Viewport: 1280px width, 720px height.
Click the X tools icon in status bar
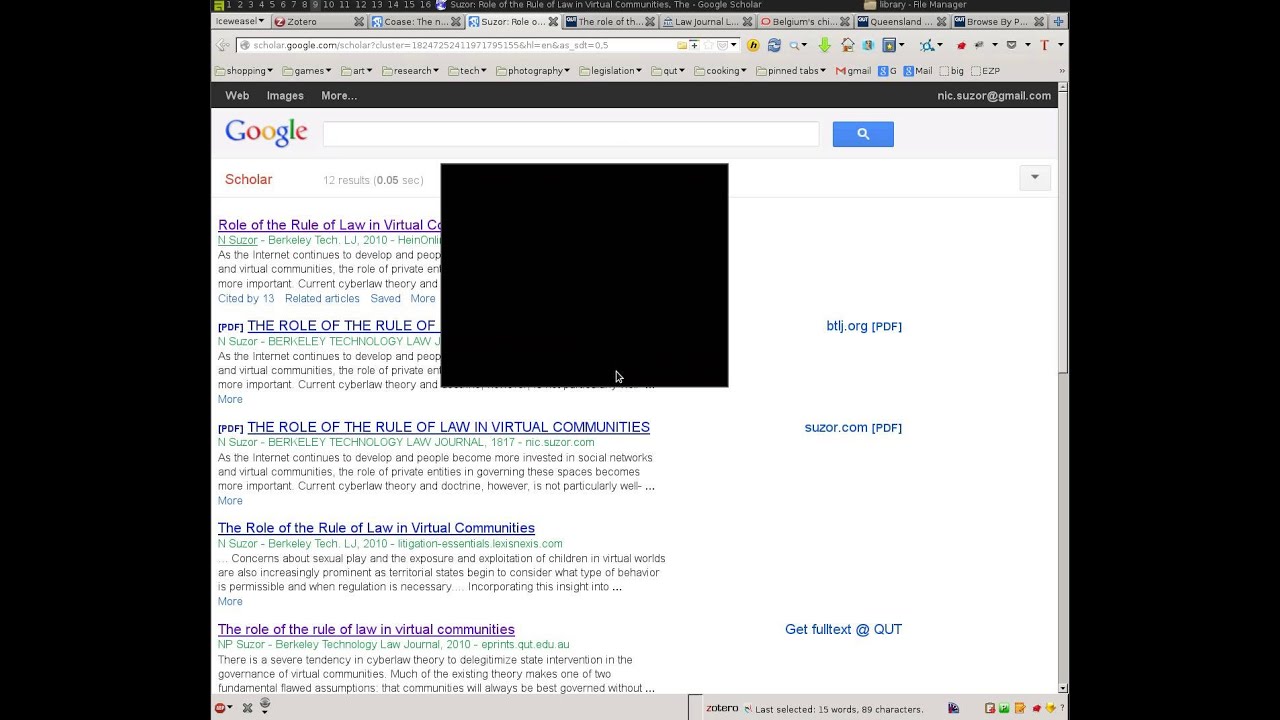coord(247,708)
